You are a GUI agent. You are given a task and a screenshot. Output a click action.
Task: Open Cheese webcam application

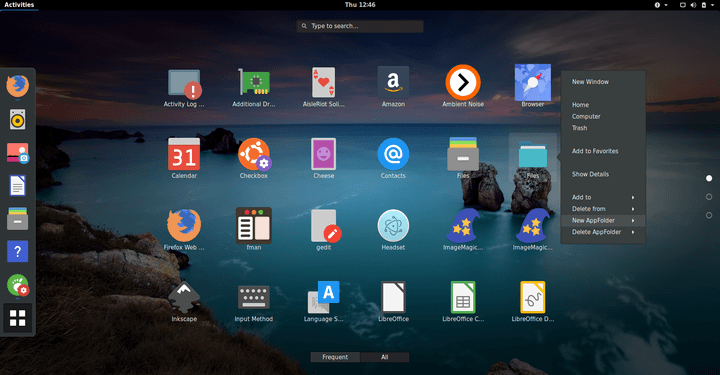point(324,154)
